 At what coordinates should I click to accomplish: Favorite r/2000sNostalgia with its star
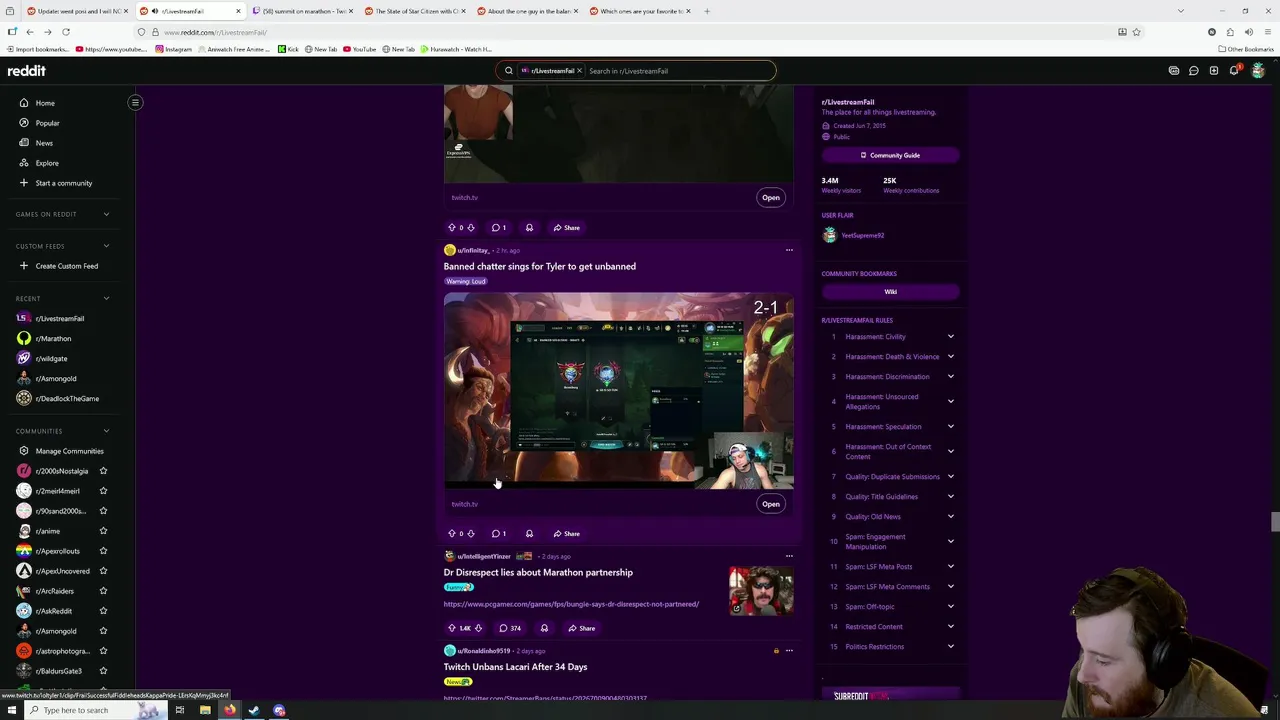(103, 471)
